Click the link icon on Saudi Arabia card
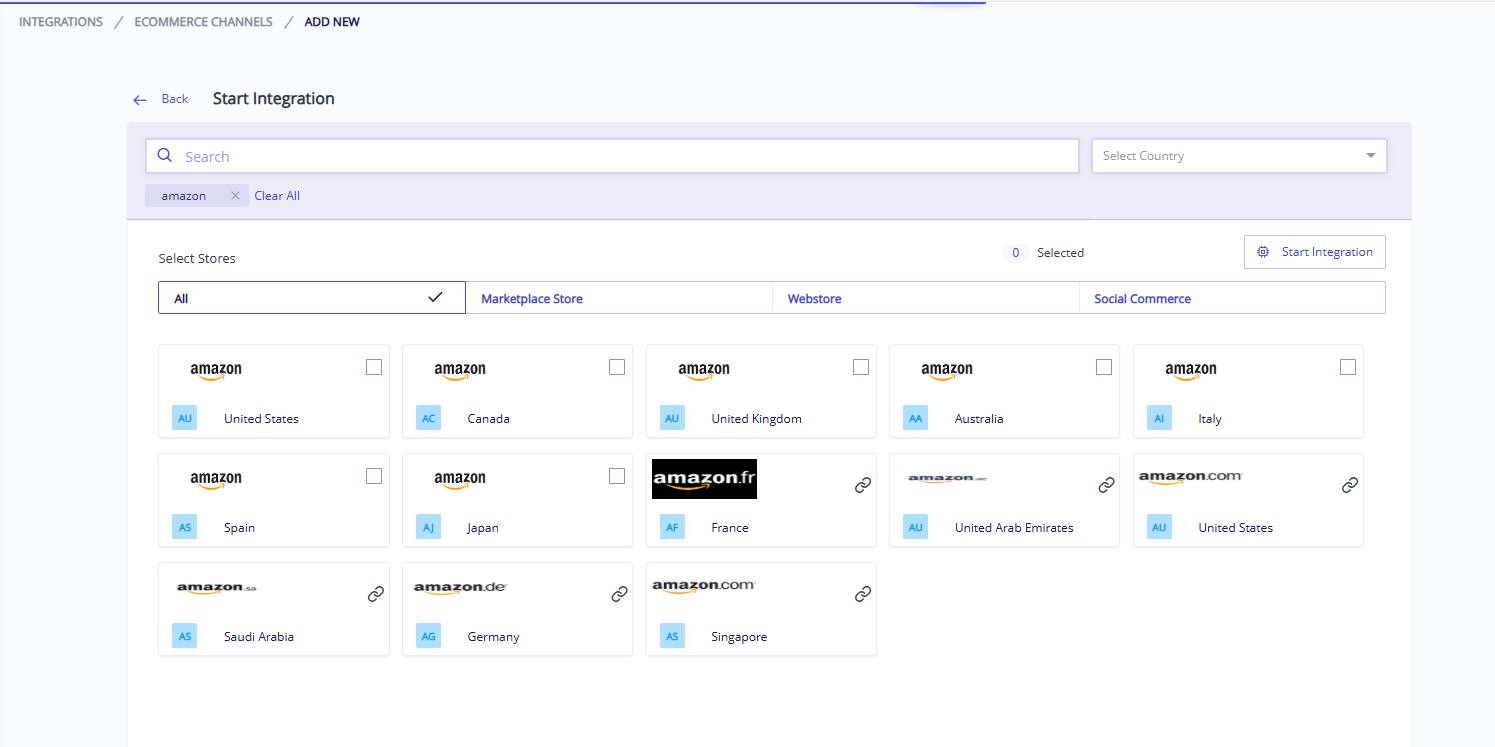1495x747 pixels. click(376, 594)
